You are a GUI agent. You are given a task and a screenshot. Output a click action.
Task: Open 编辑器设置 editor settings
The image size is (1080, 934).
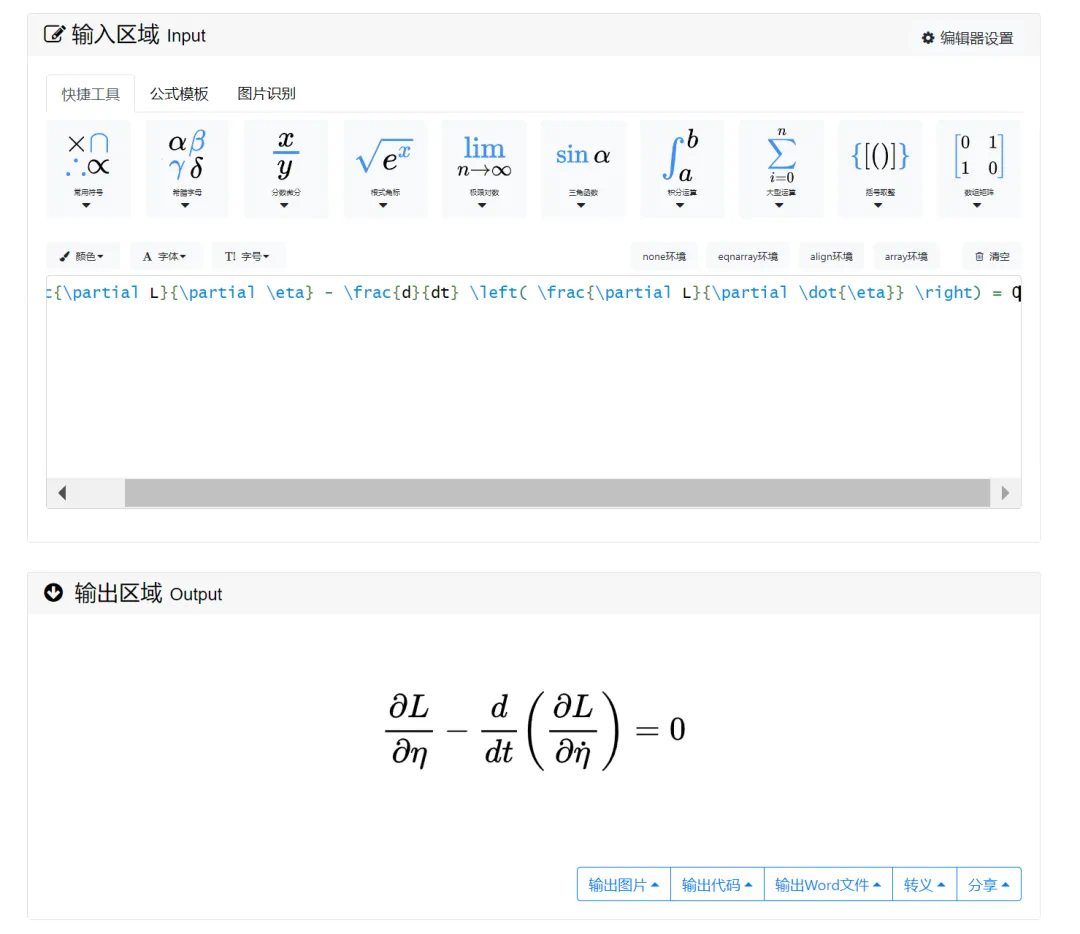pos(967,38)
